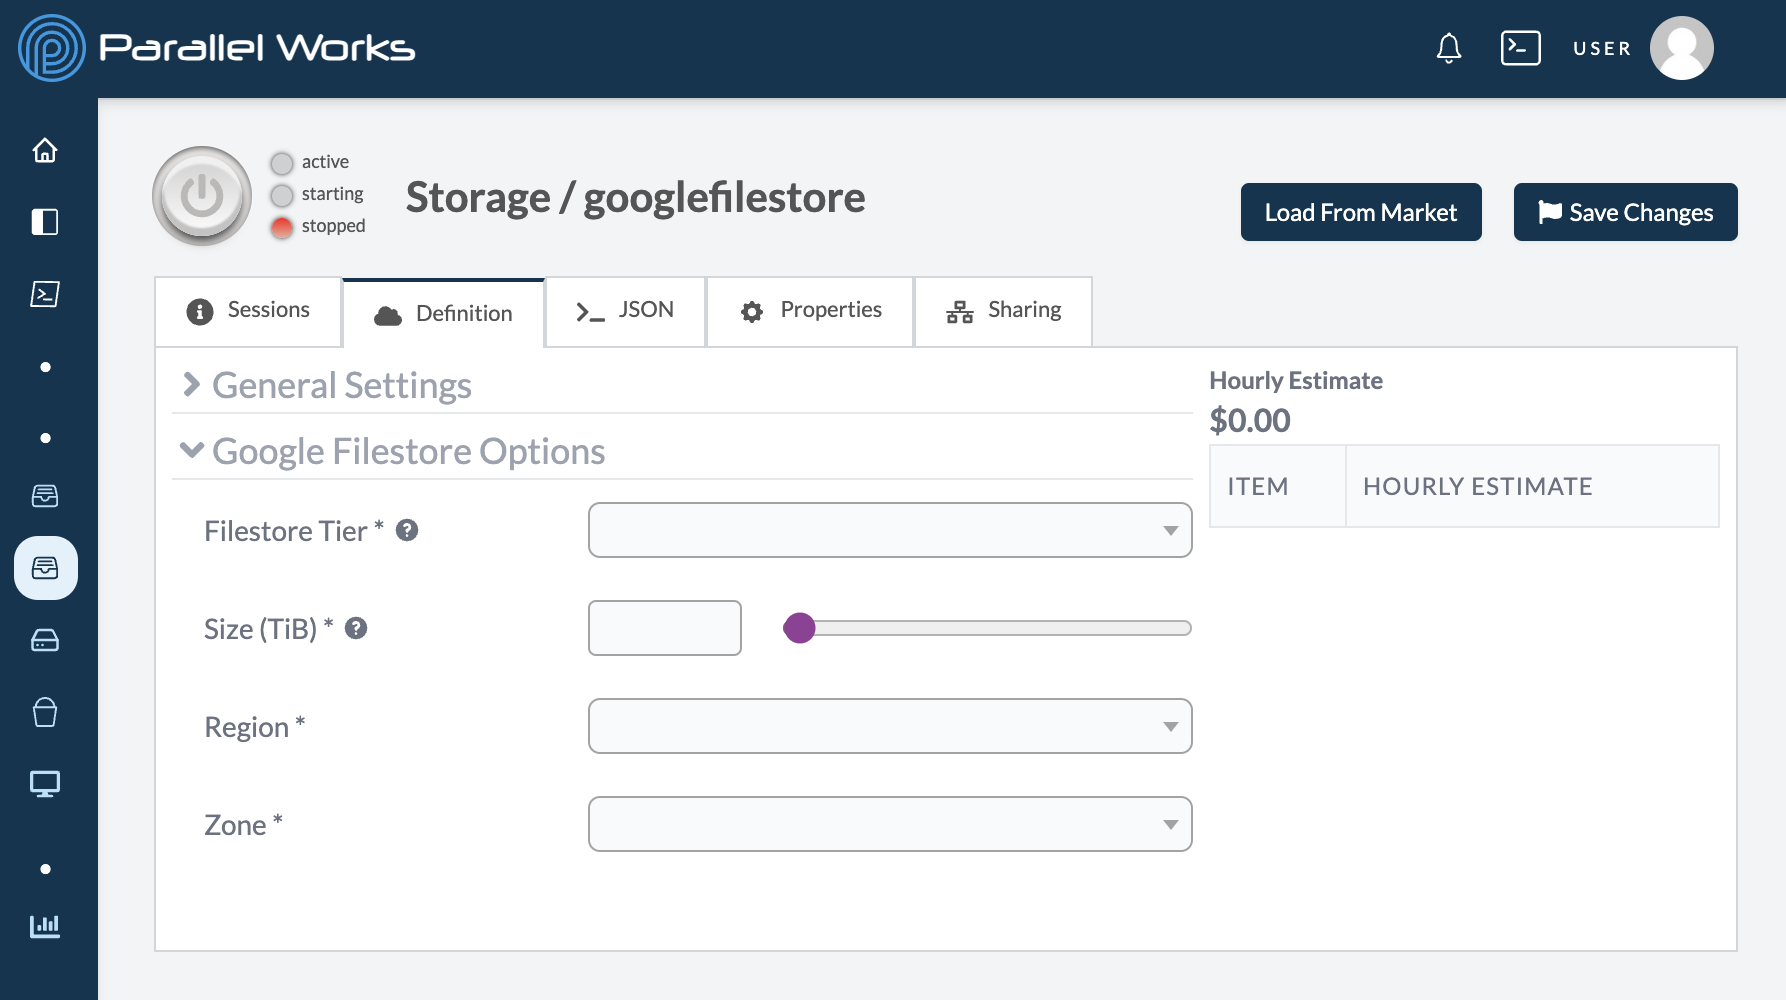Click the Parallel Works logo
The image size is (1786, 1000).
[217, 48]
